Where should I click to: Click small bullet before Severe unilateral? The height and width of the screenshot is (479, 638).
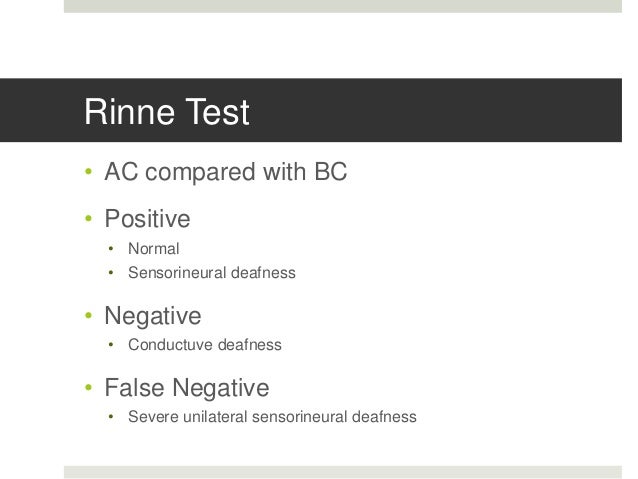click(111, 417)
